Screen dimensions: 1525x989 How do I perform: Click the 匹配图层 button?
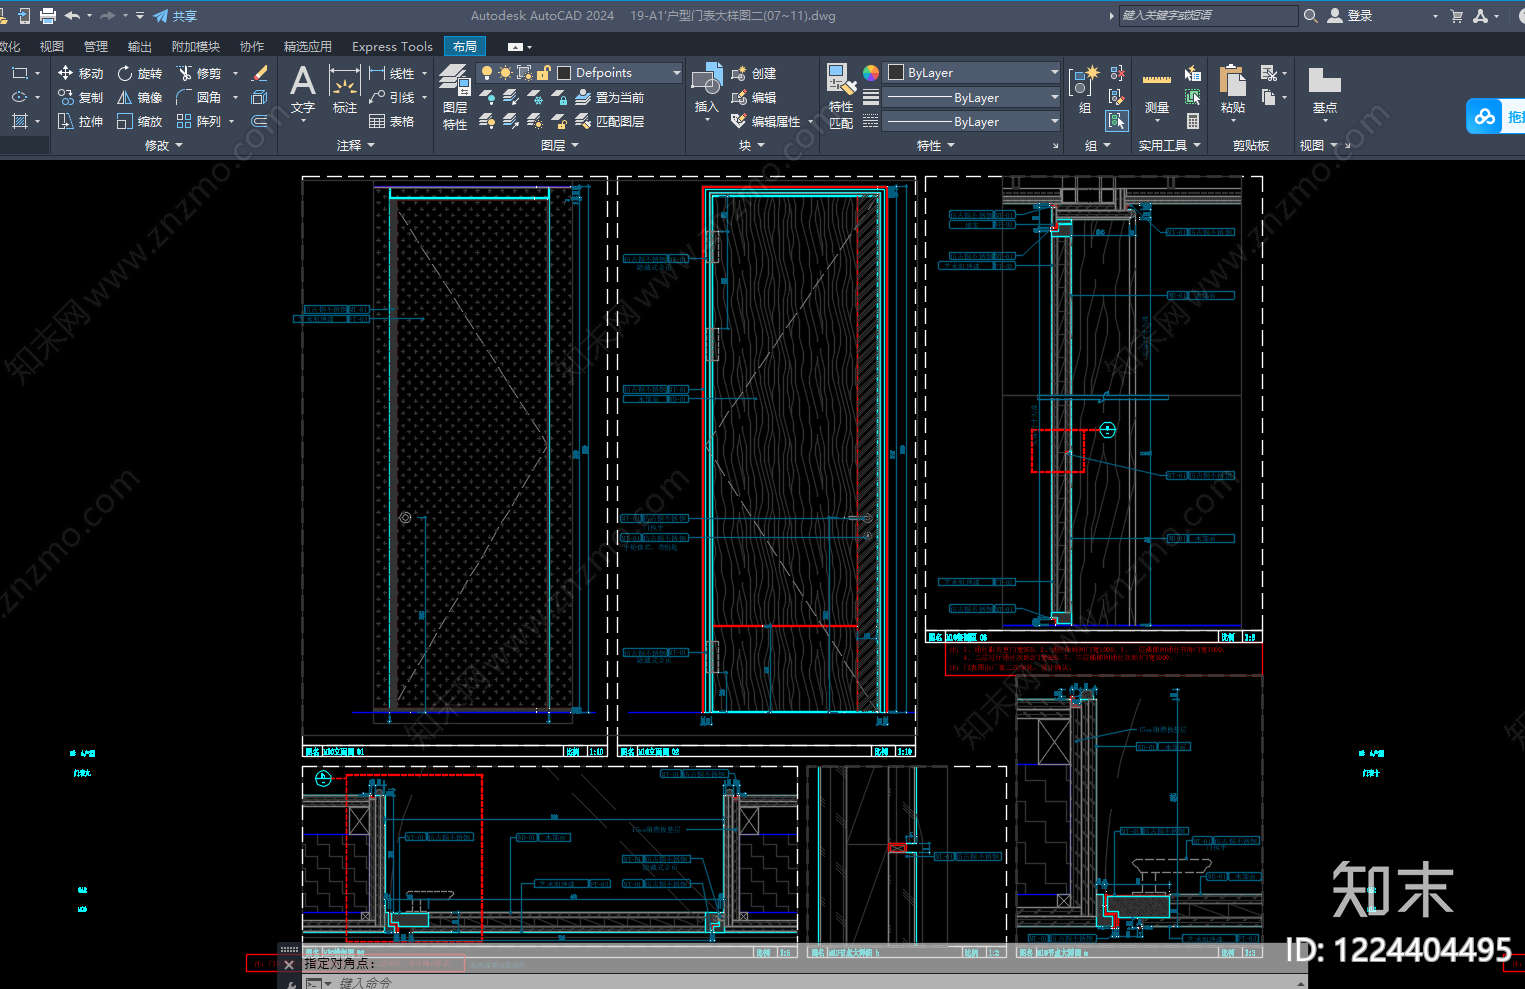click(610, 121)
